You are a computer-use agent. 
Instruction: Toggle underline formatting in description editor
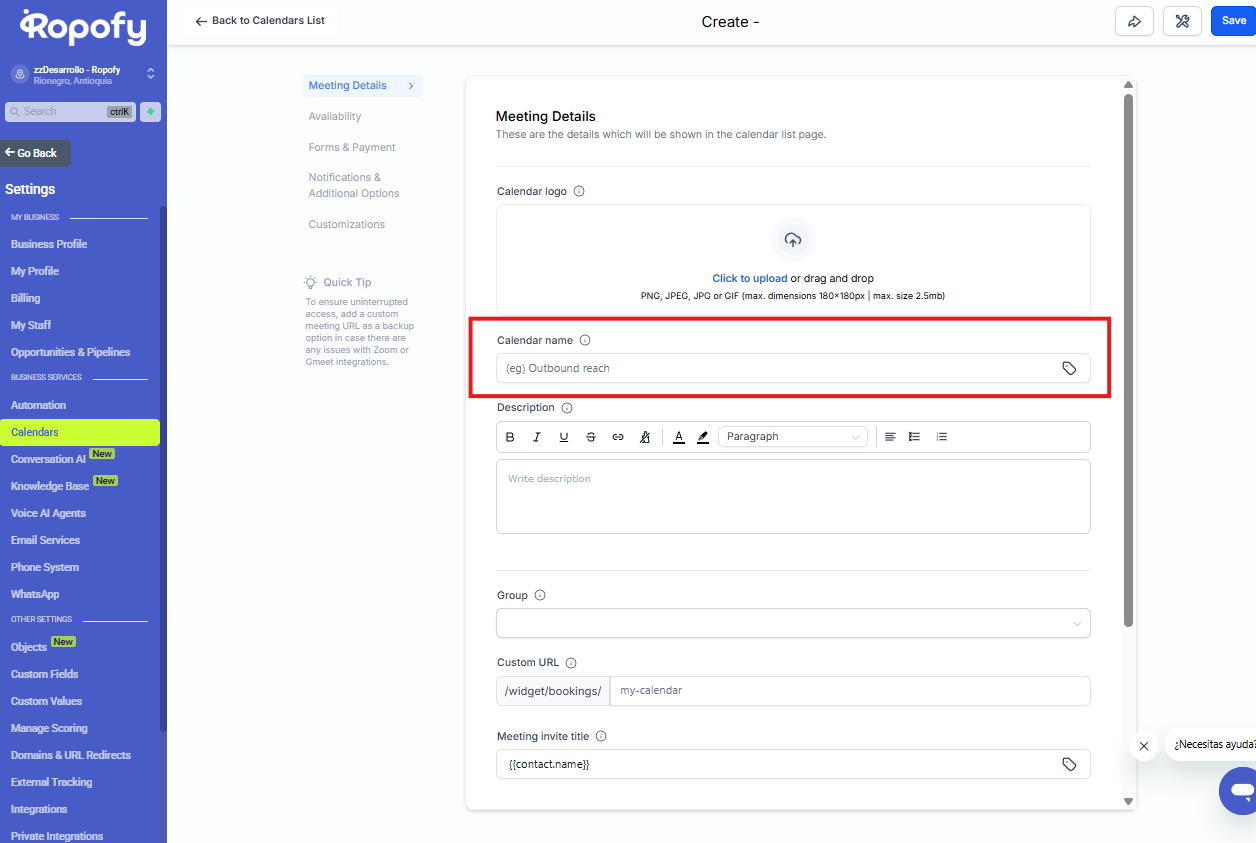564,437
